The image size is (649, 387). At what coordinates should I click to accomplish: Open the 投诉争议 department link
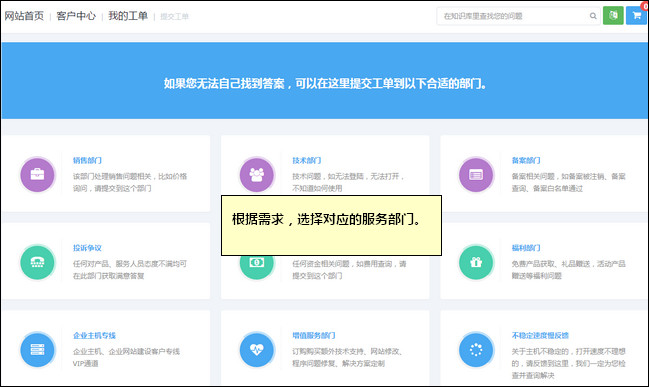click(87, 248)
